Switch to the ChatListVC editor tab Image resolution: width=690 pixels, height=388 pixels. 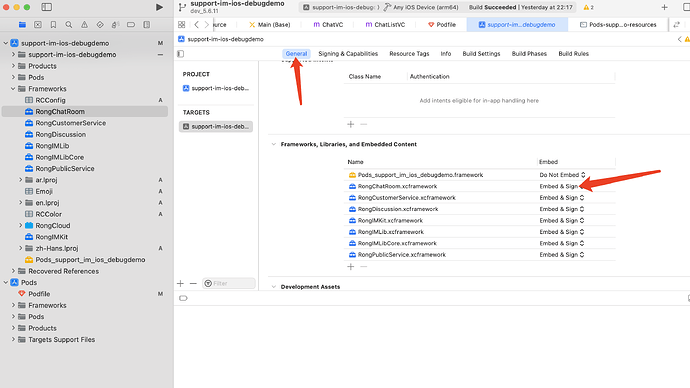click(x=385, y=25)
